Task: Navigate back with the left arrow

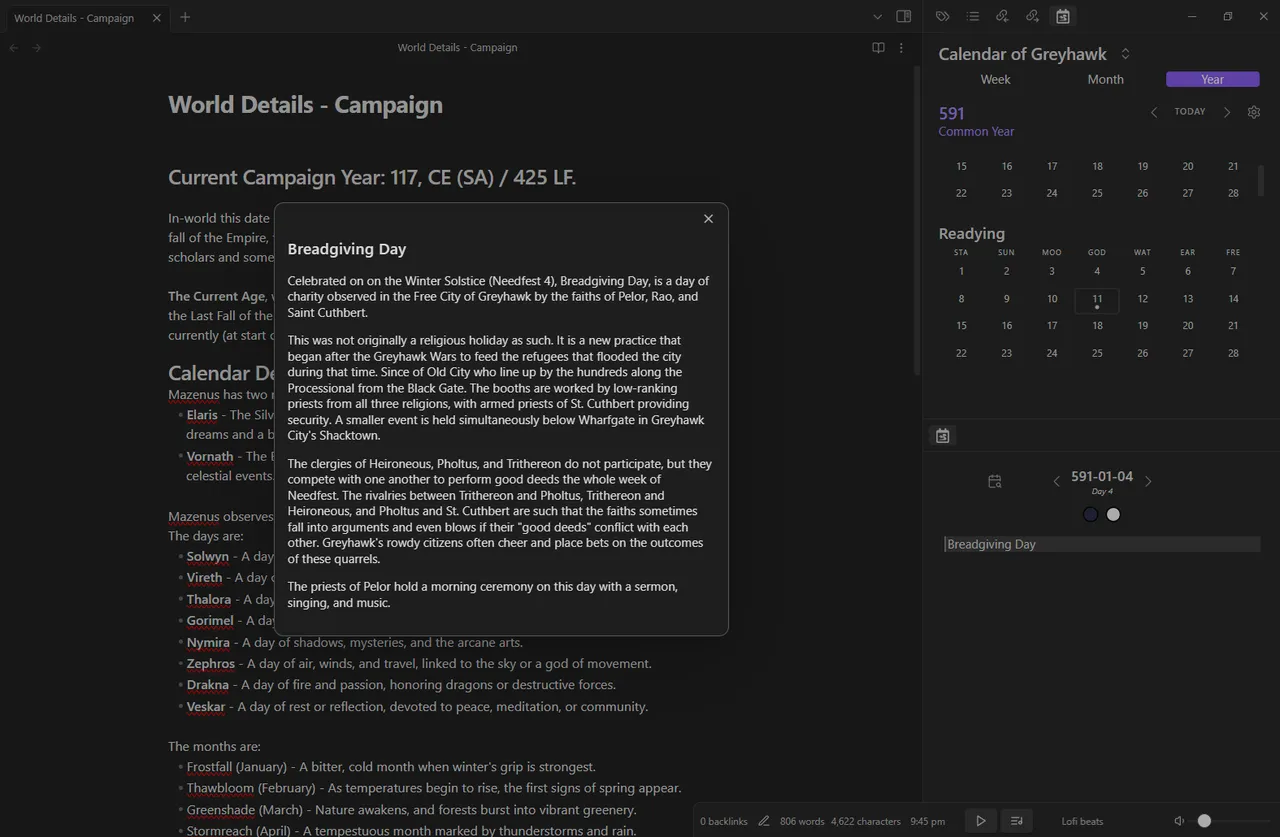Action: point(14,48)
